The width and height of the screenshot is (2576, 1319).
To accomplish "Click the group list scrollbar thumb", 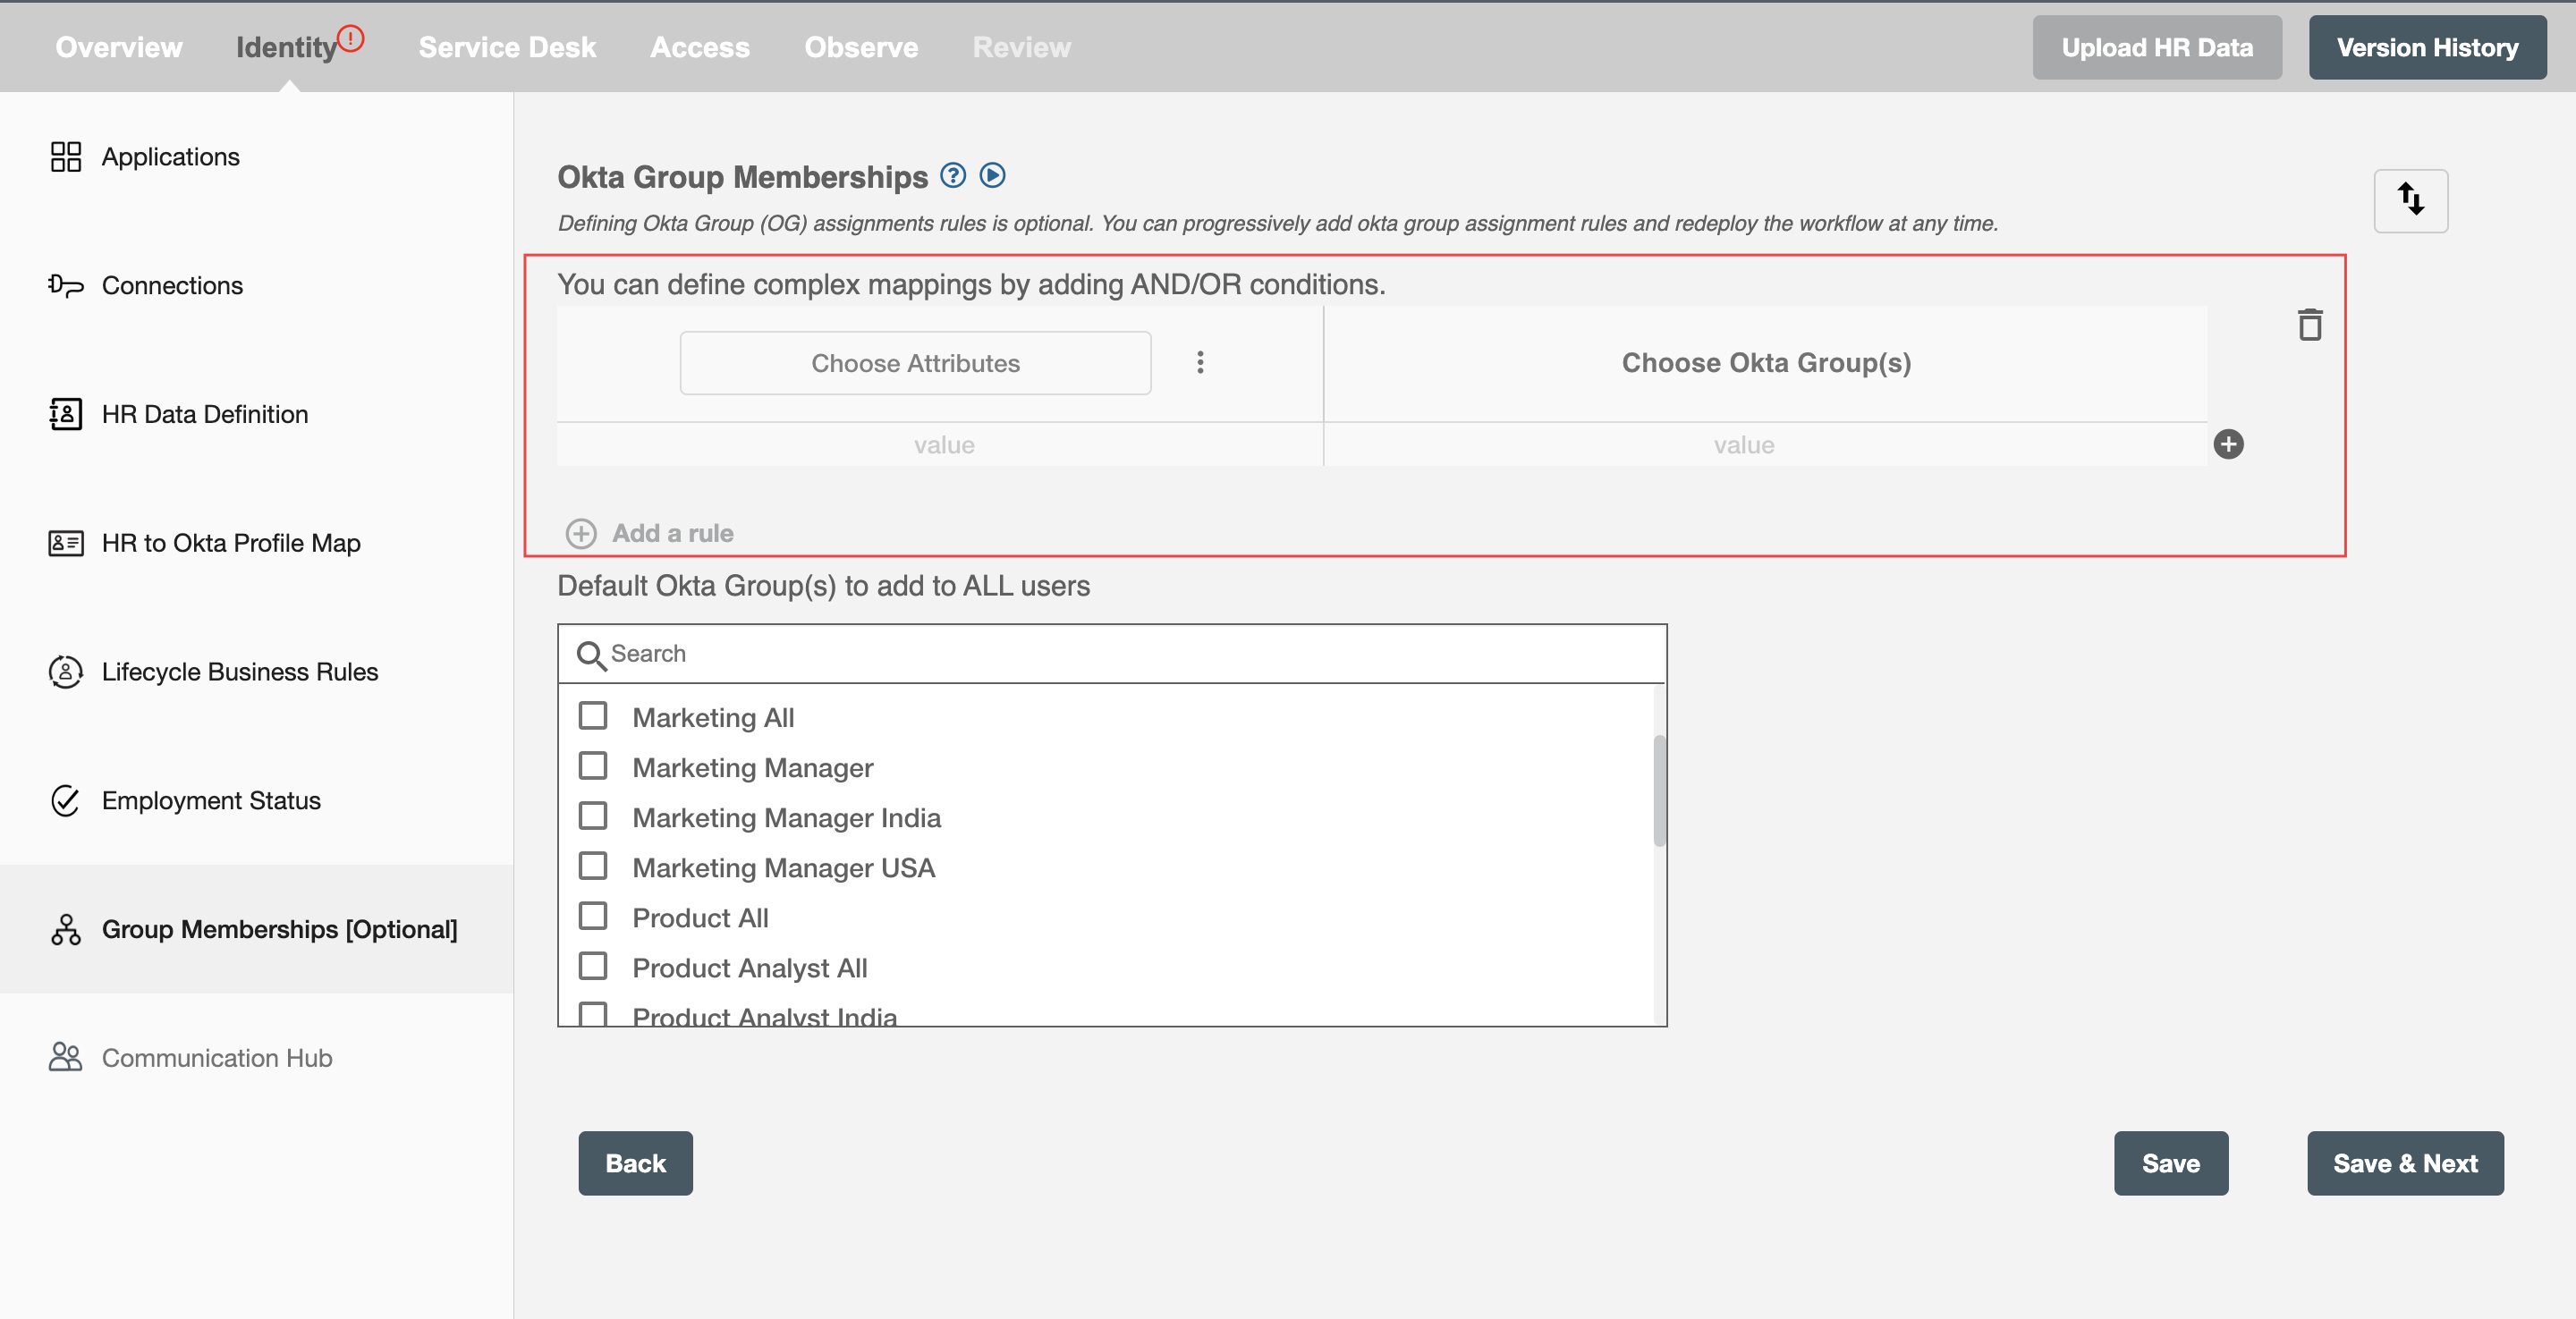I will (1659, 790).
